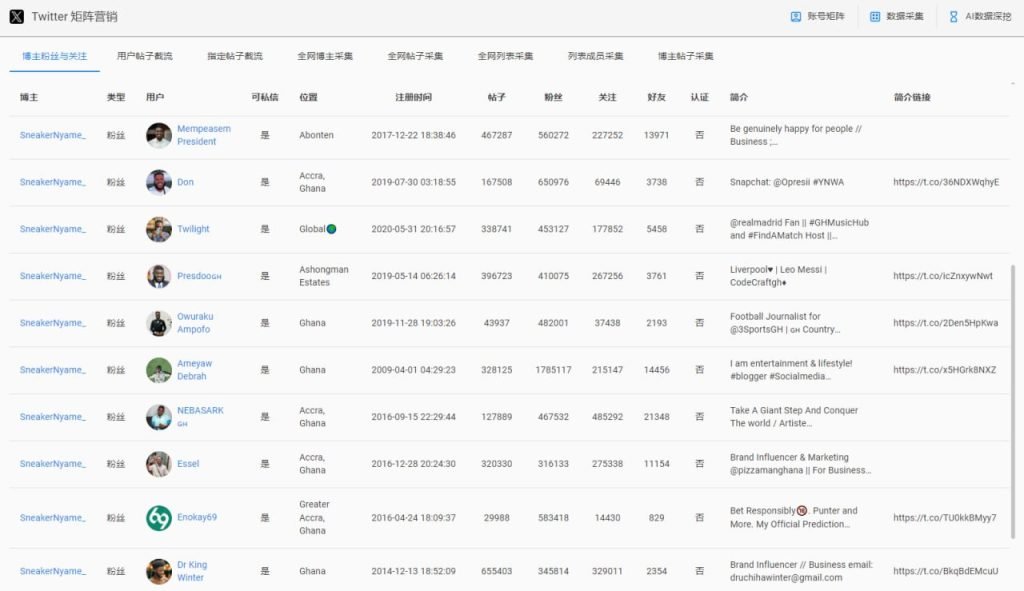This screenshot has width=1024, height=591.
Task: Open AI数据深挖 hourglass icon
Action: [x=953, y=17]
